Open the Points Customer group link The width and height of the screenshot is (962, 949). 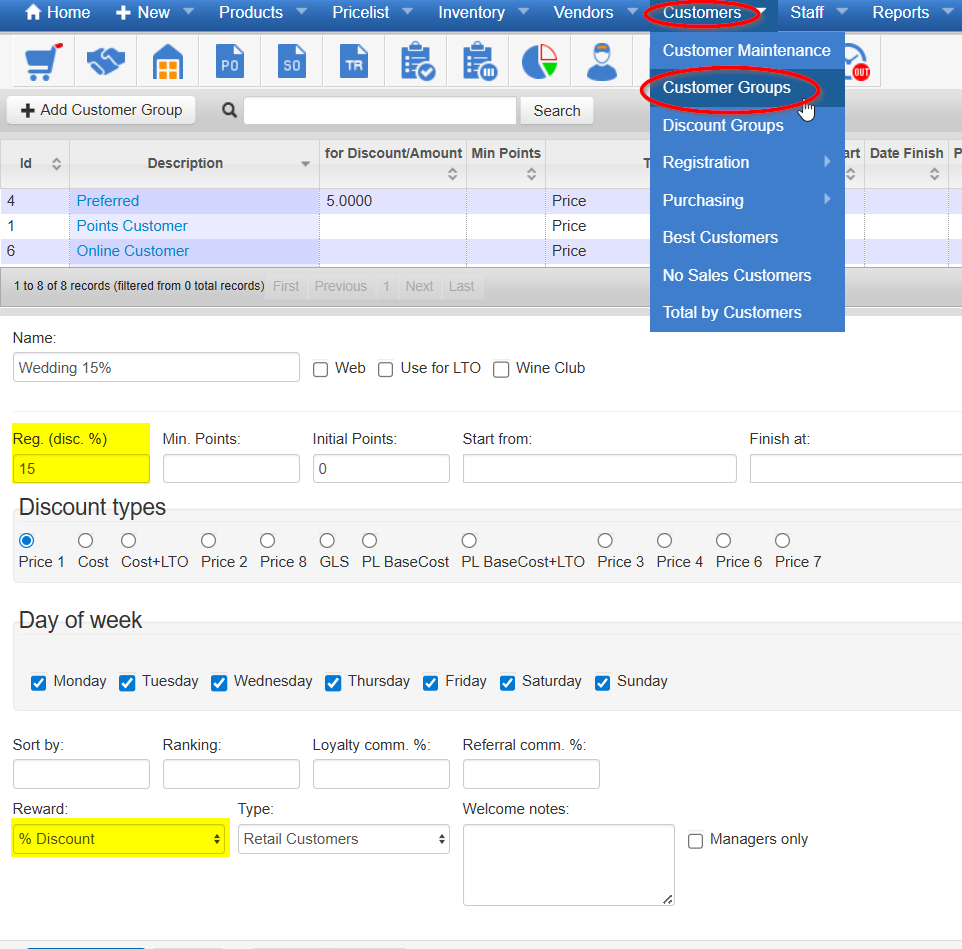[x=132, y=226]
